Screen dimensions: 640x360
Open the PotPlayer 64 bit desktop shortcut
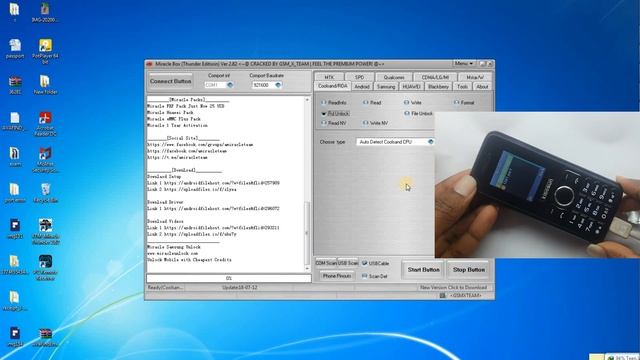pyautogui.click(x=45, y=51)
